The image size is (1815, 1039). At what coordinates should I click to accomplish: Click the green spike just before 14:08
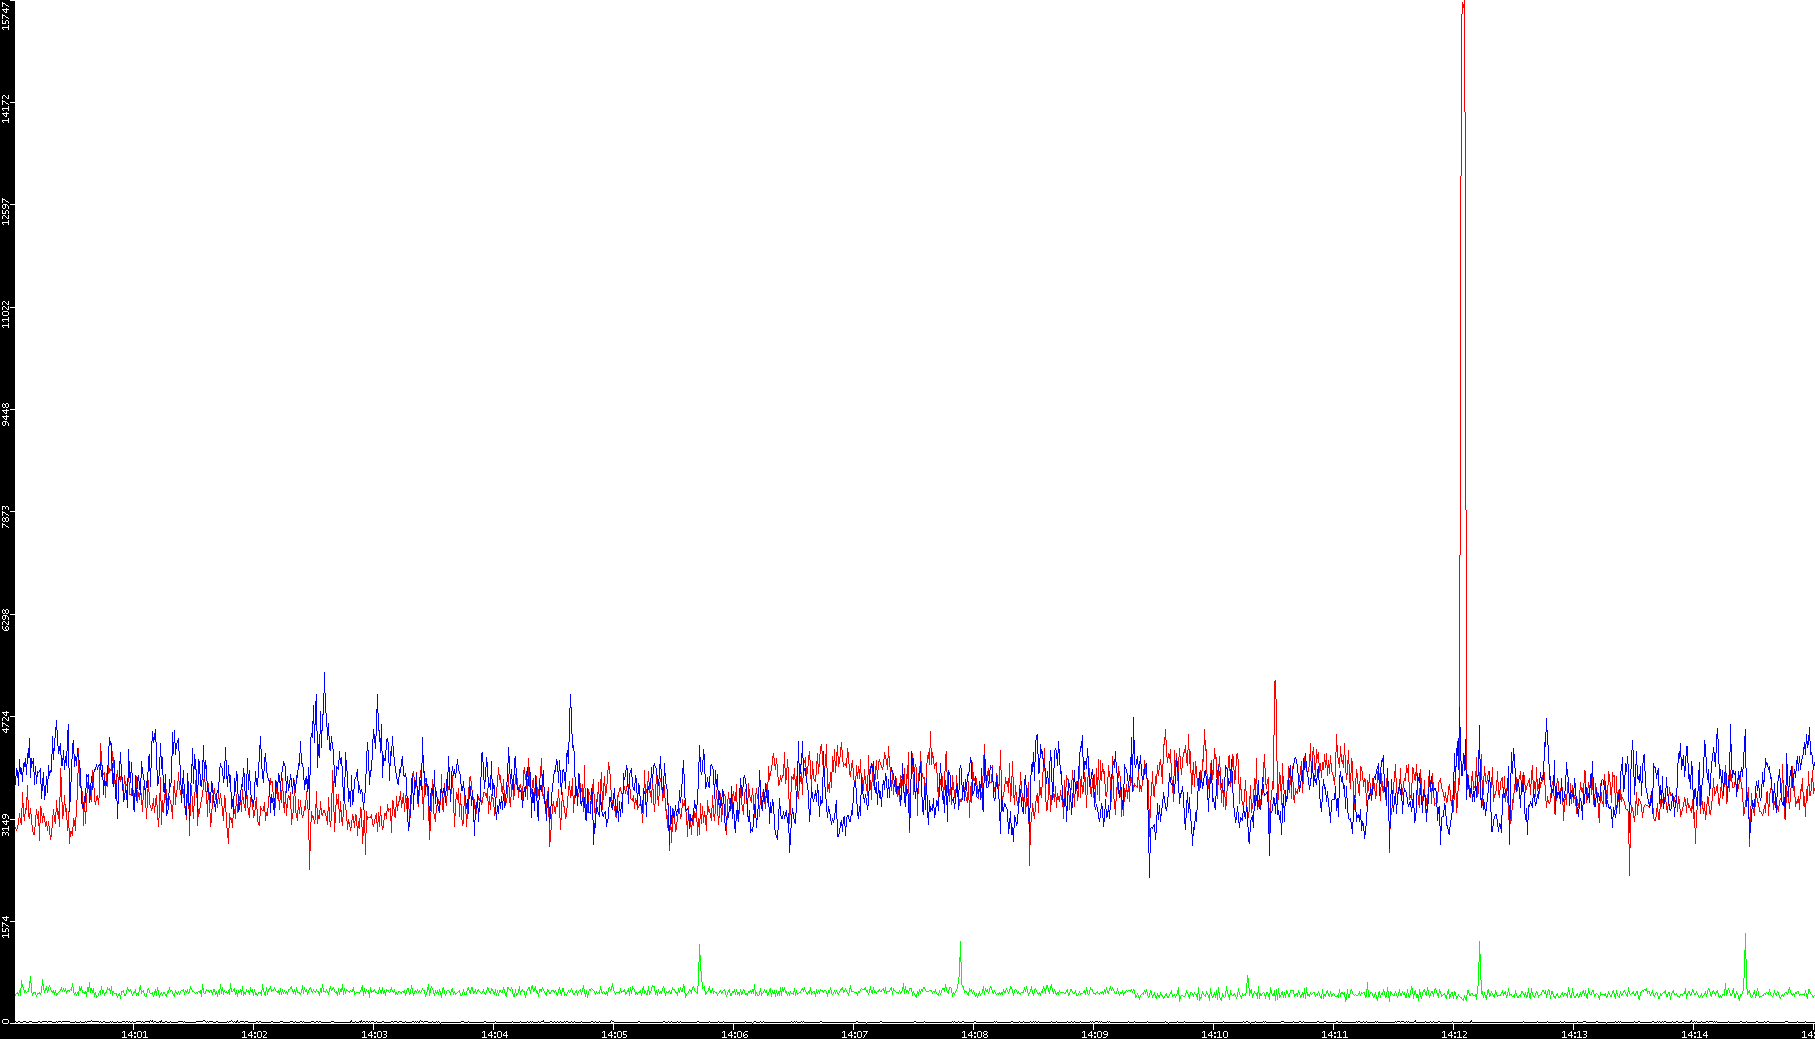coord(960,943)
